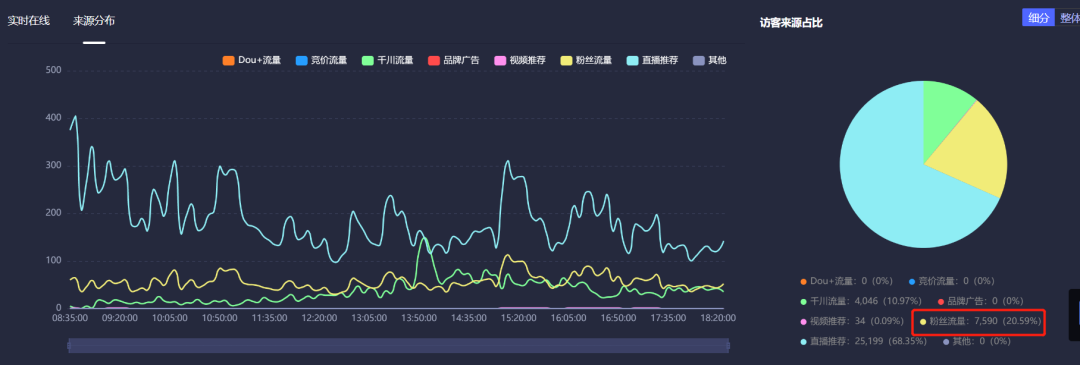The width and height of the screenshot is (1080, 365).
Task: Click the red 品牌广告 legend swatch
Action: pyautogui.click(x=433, y=61)
